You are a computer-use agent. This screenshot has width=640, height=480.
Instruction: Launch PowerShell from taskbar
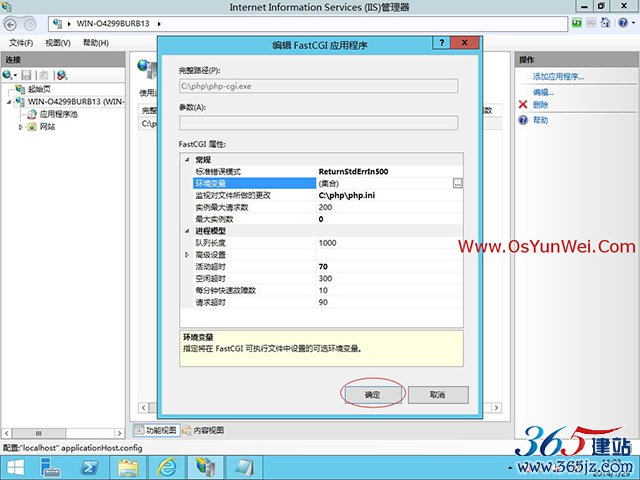tap(90, 468)
